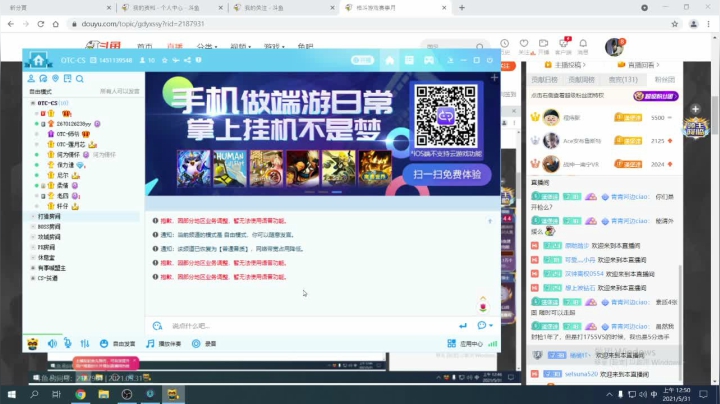This screenshot has height=404, width=720.
Task: Share the OTC-CS channel
Action: (x=187, y=60)
